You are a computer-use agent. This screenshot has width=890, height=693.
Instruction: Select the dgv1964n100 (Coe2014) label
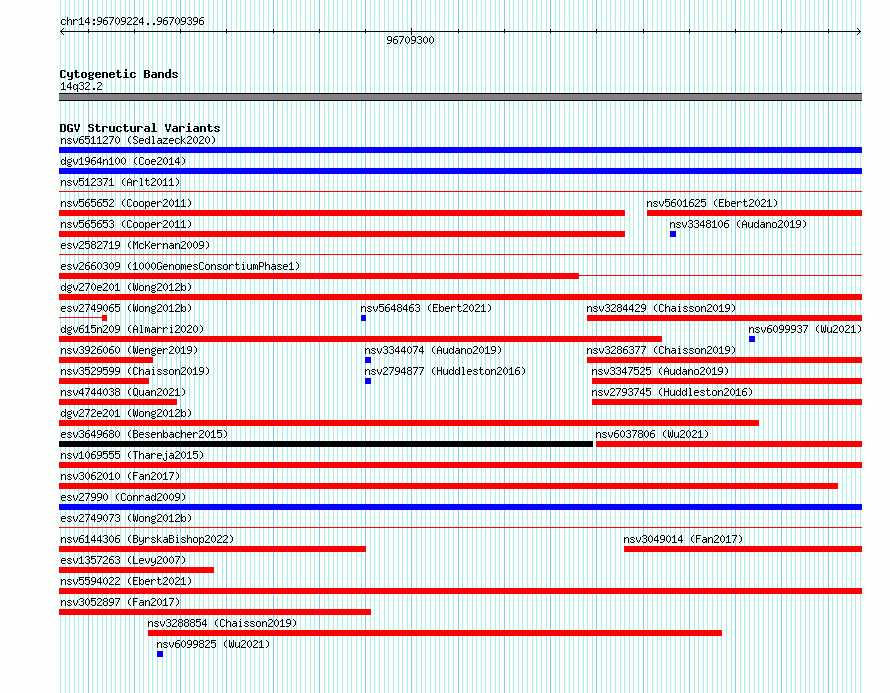[123, 161]
